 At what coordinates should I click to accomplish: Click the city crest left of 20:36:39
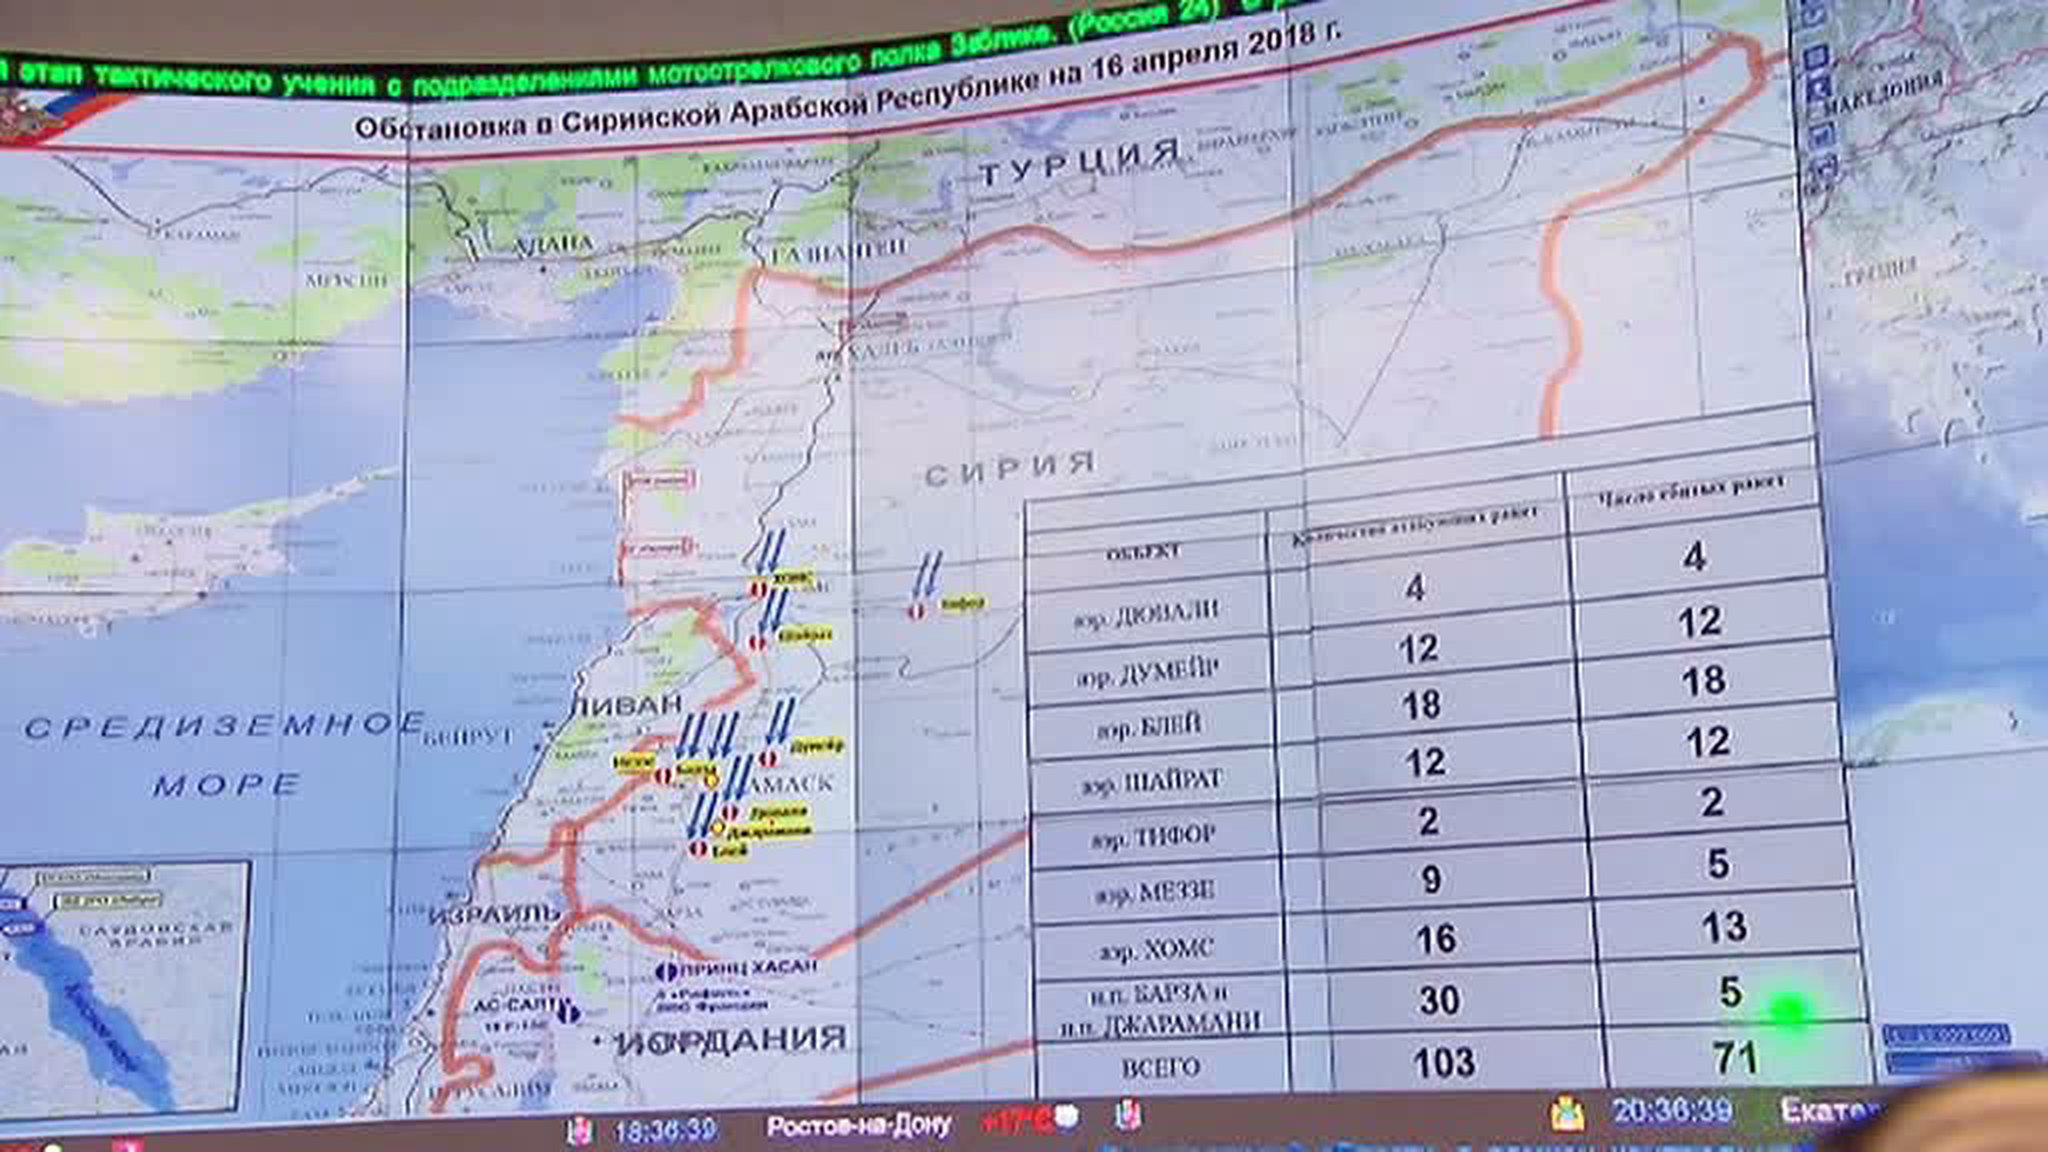point(1566,1112)
